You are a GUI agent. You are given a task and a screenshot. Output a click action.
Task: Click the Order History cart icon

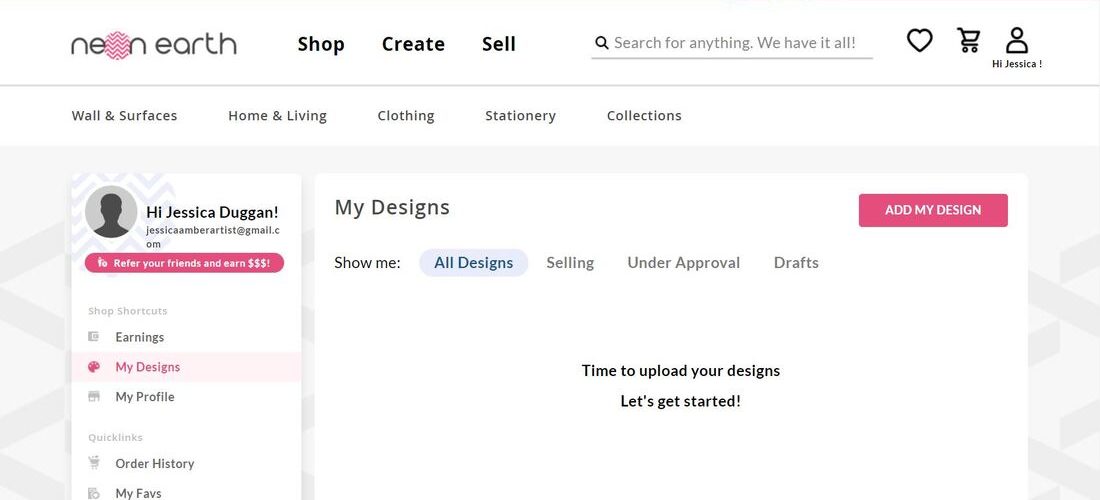coord(94,462)
